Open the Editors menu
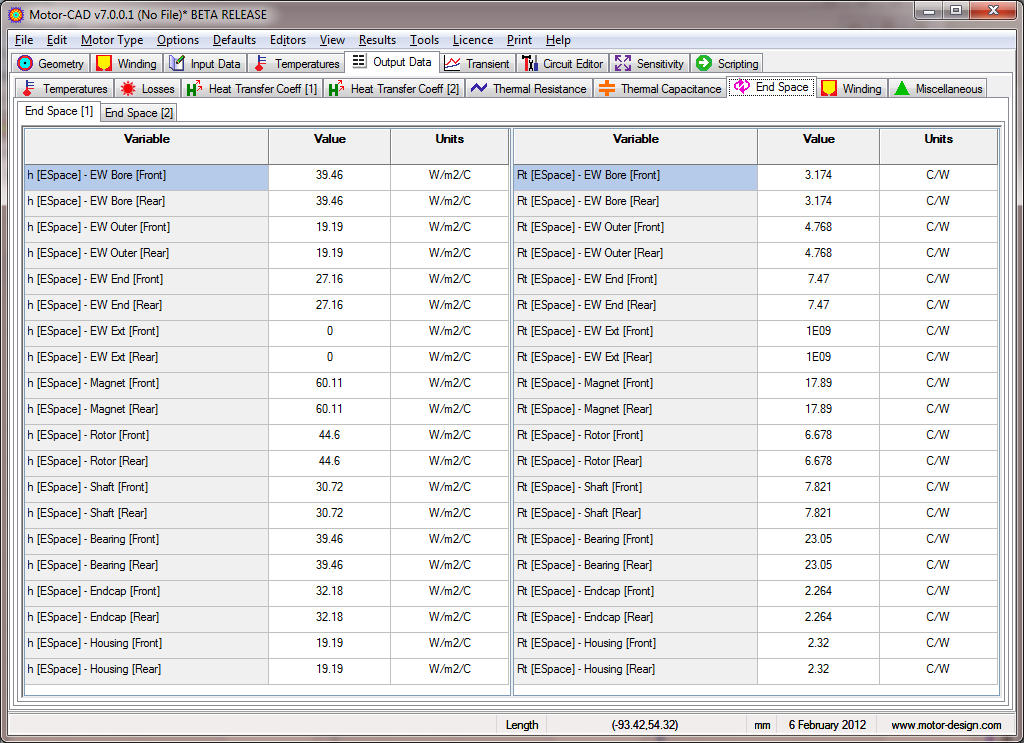Screen dimensions: 1024x743 click(287, 40)
